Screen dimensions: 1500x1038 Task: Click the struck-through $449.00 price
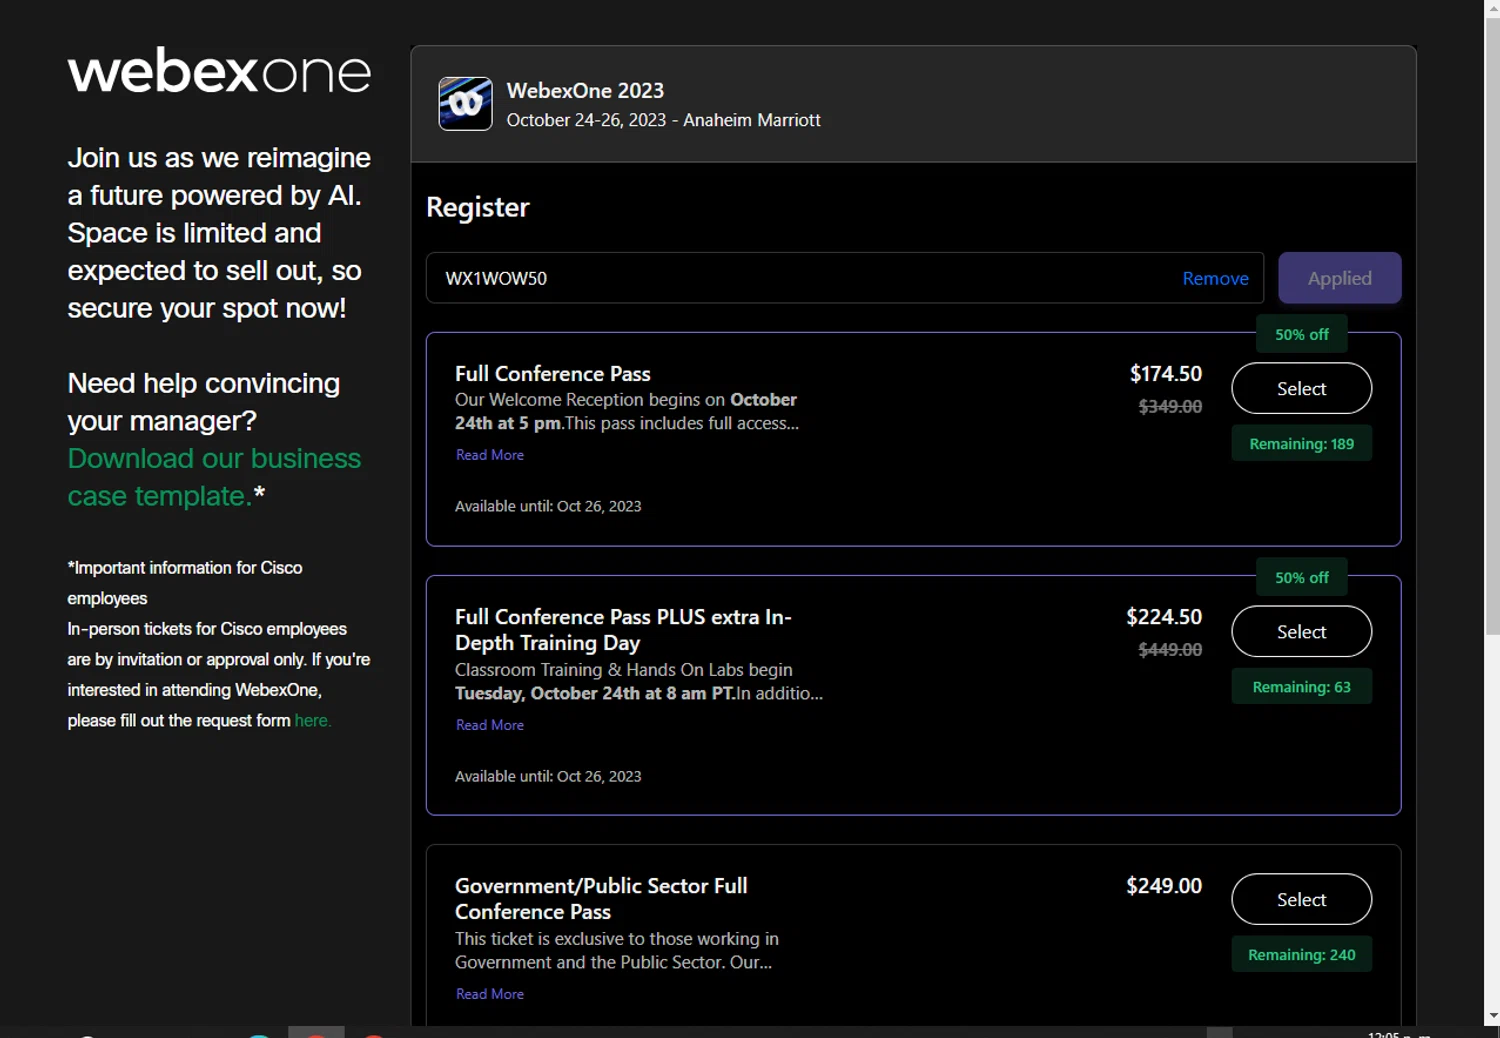tap(1170, 649)
